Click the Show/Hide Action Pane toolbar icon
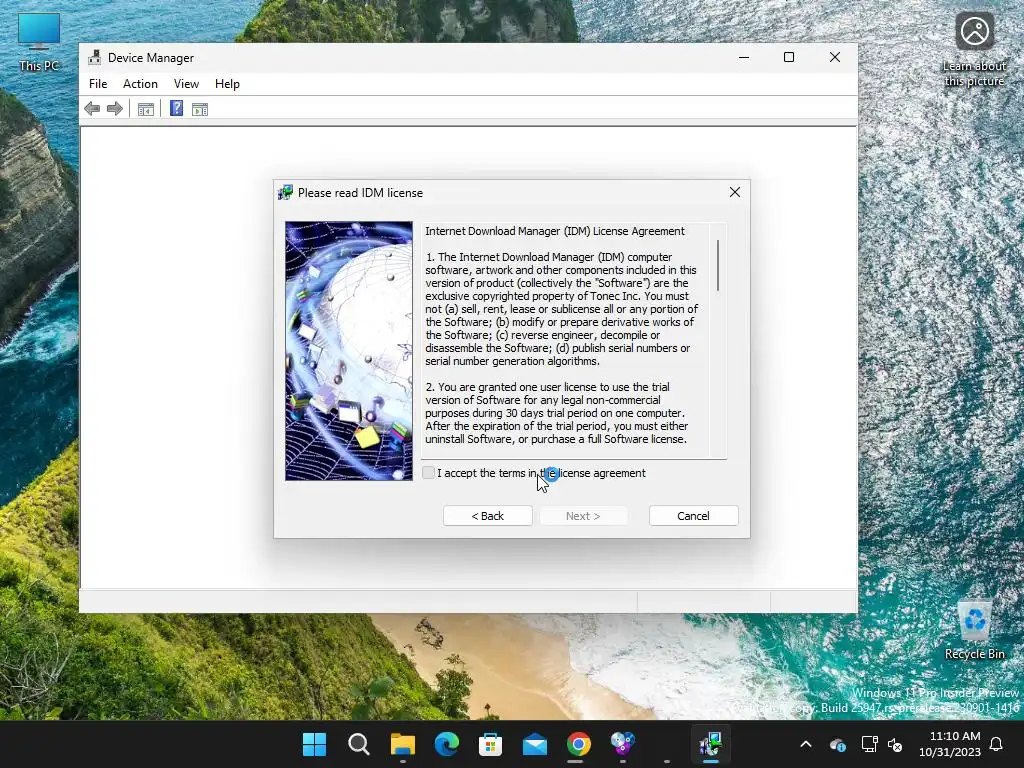 tap(200, 109)
